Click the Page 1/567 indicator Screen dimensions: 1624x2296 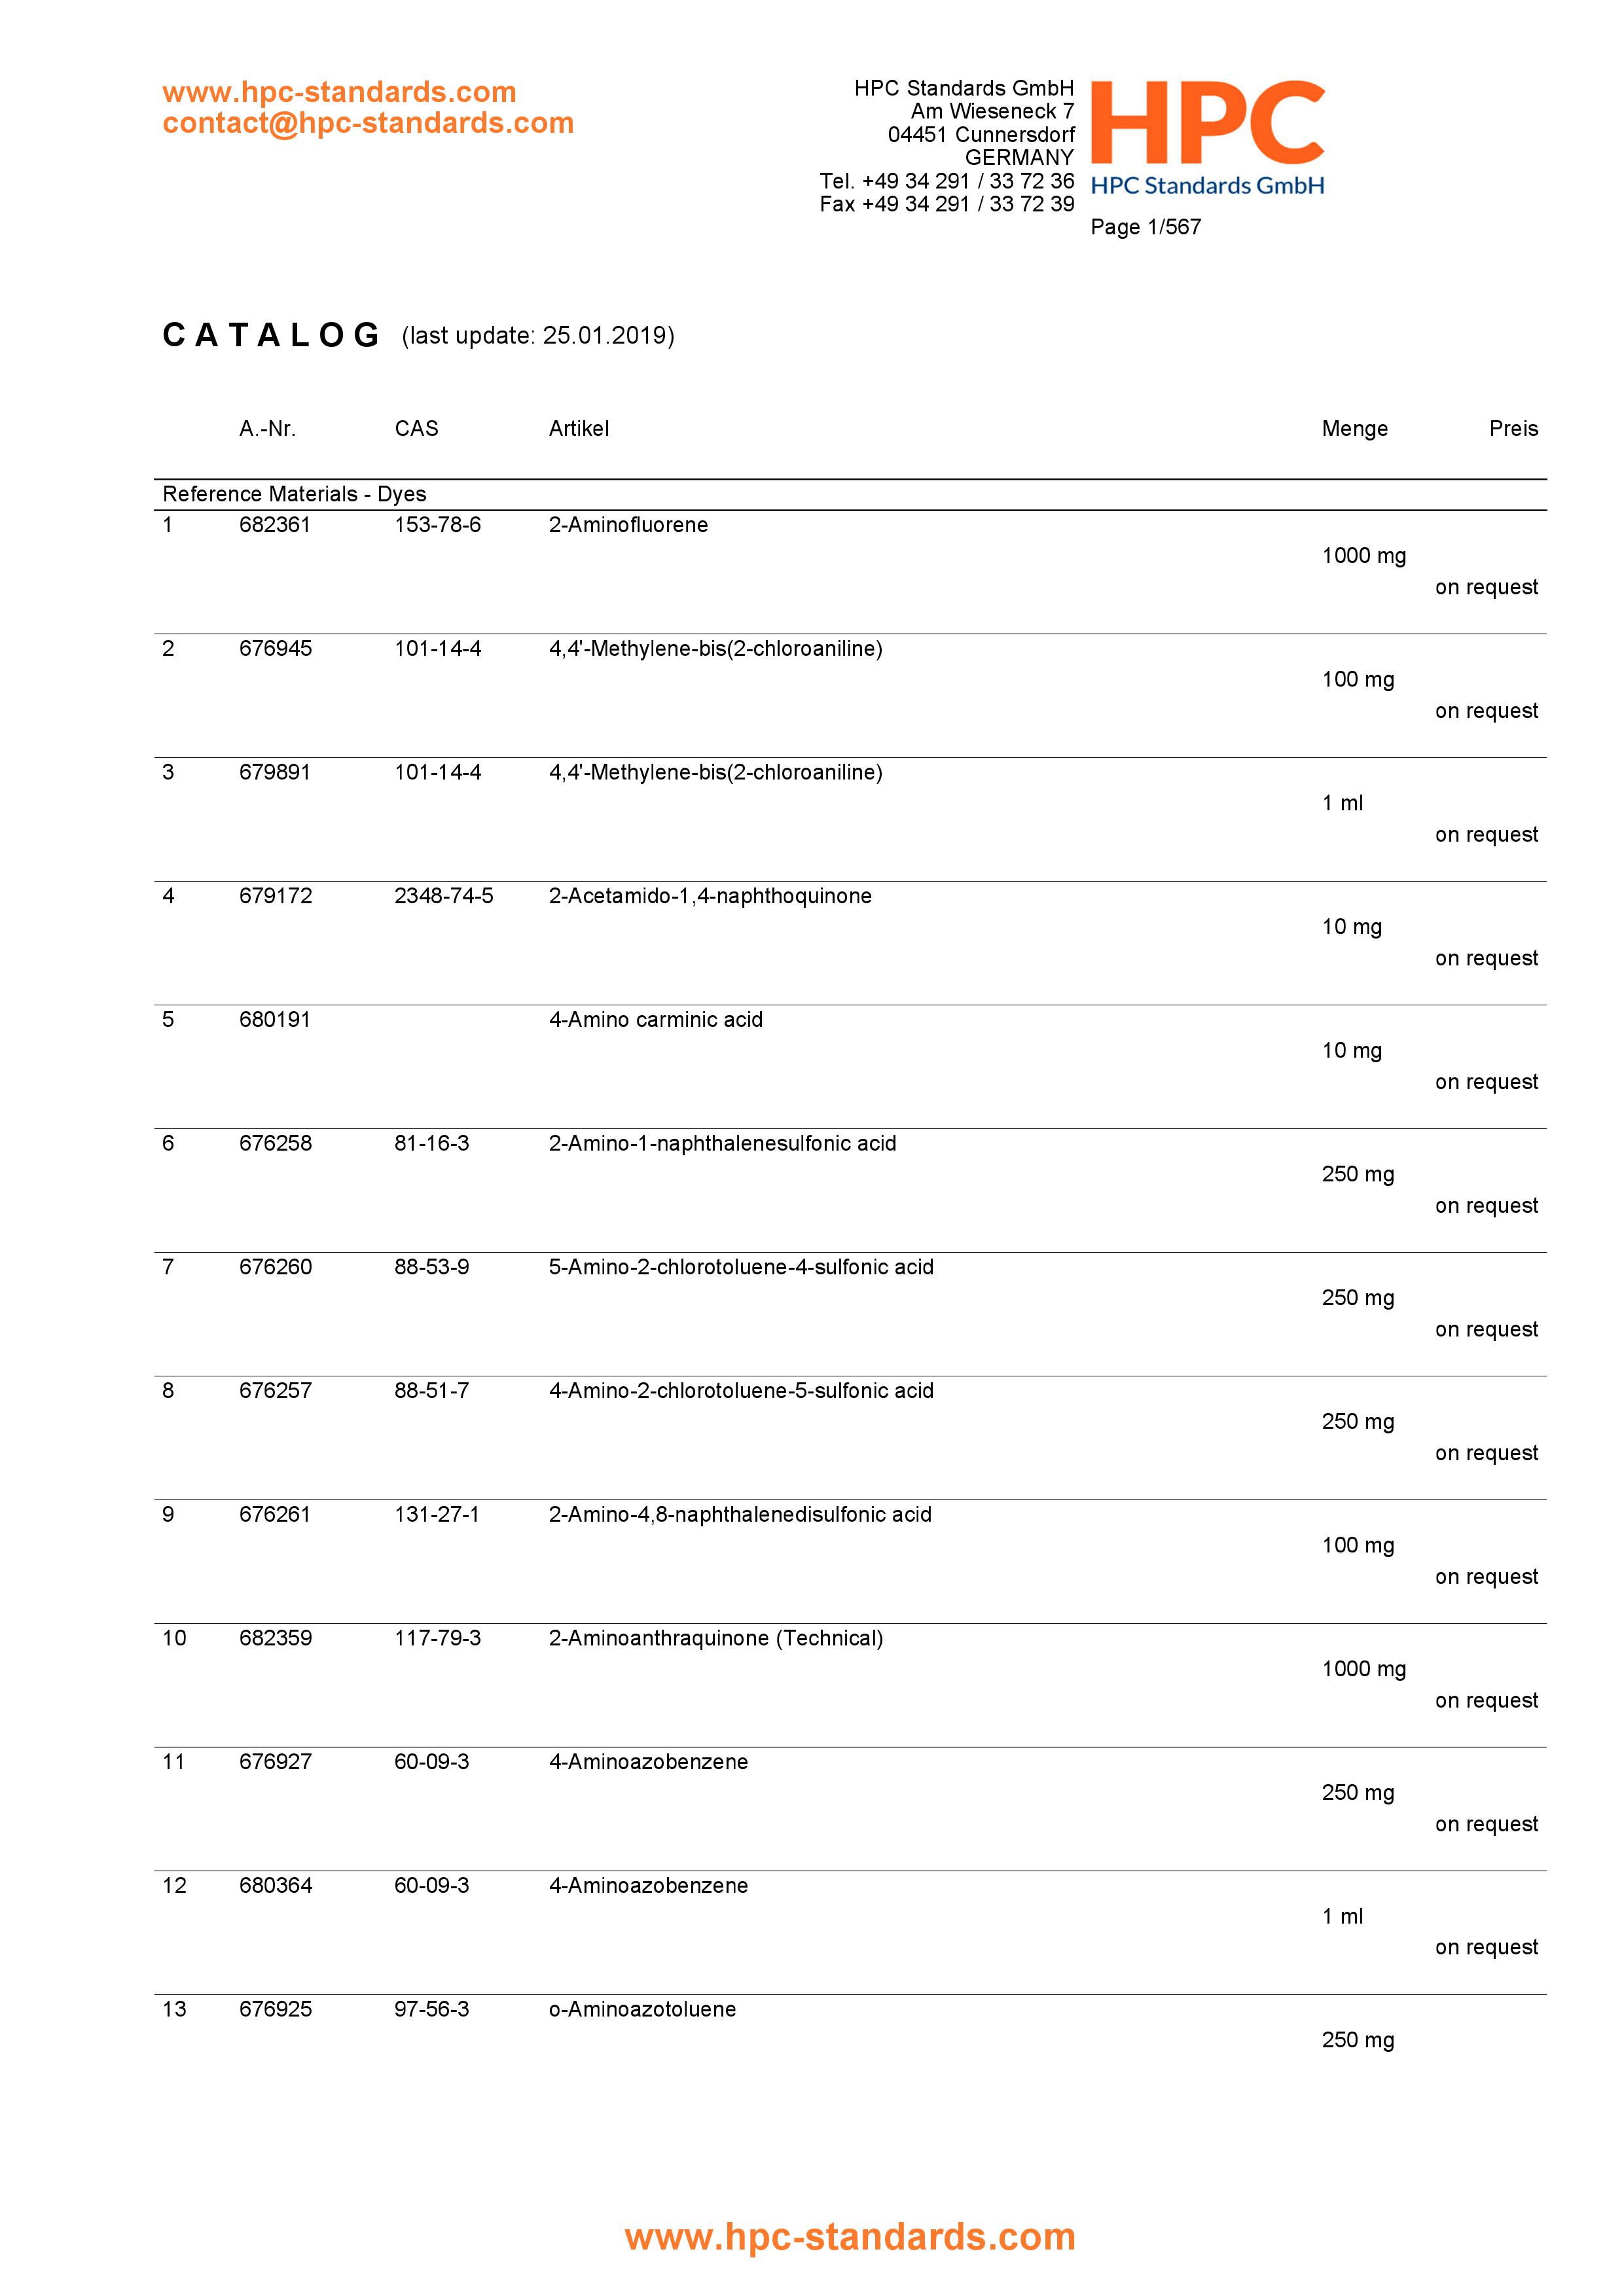tap(1145, 227)
